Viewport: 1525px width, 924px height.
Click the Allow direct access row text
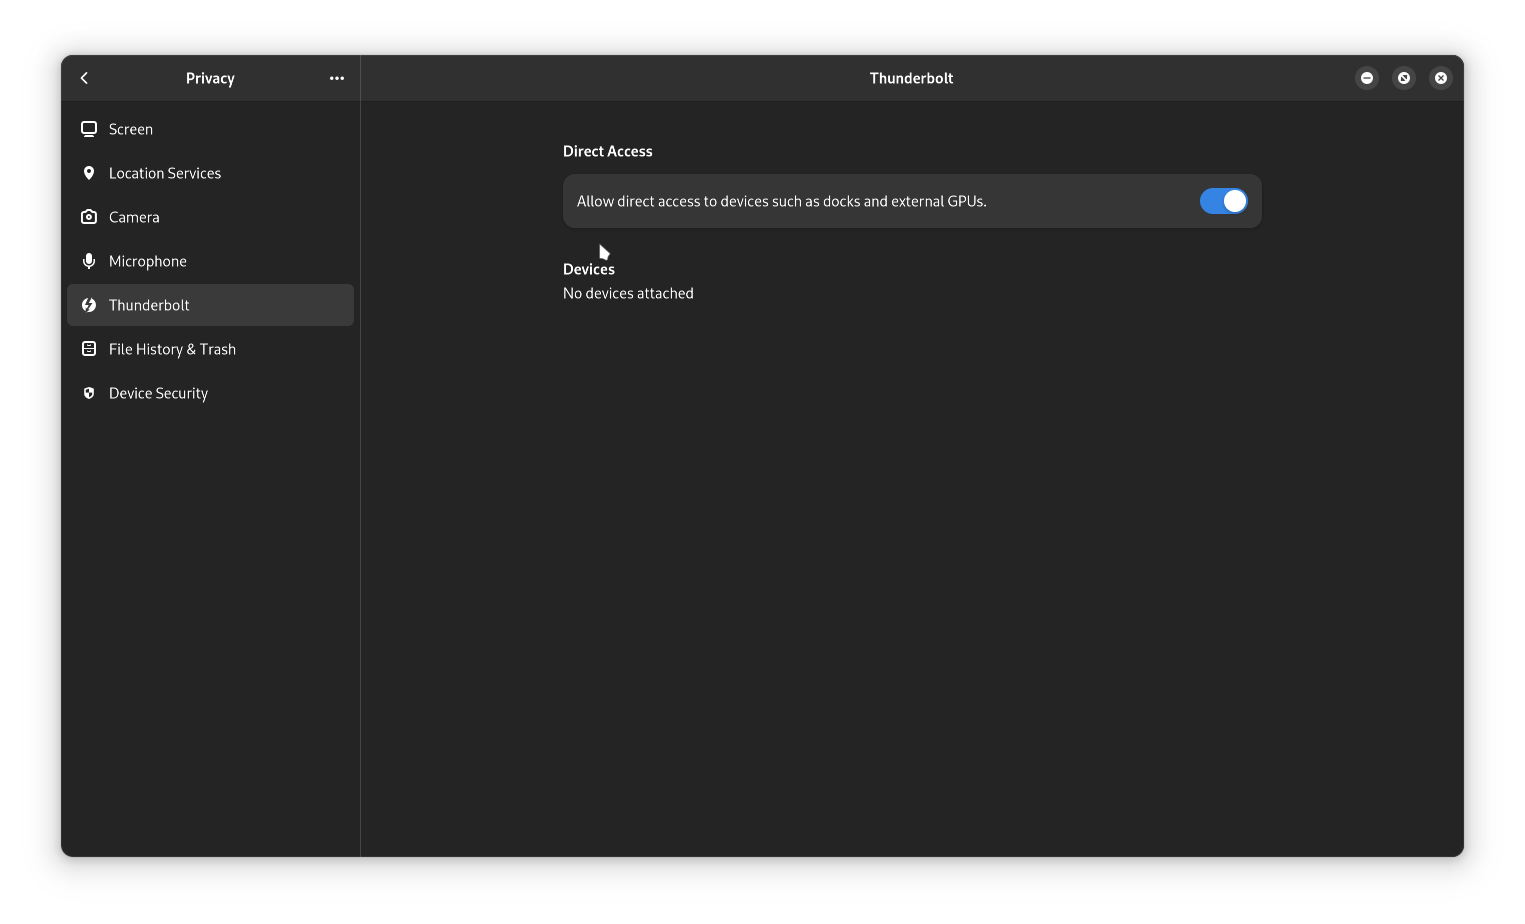coord(781,201)
